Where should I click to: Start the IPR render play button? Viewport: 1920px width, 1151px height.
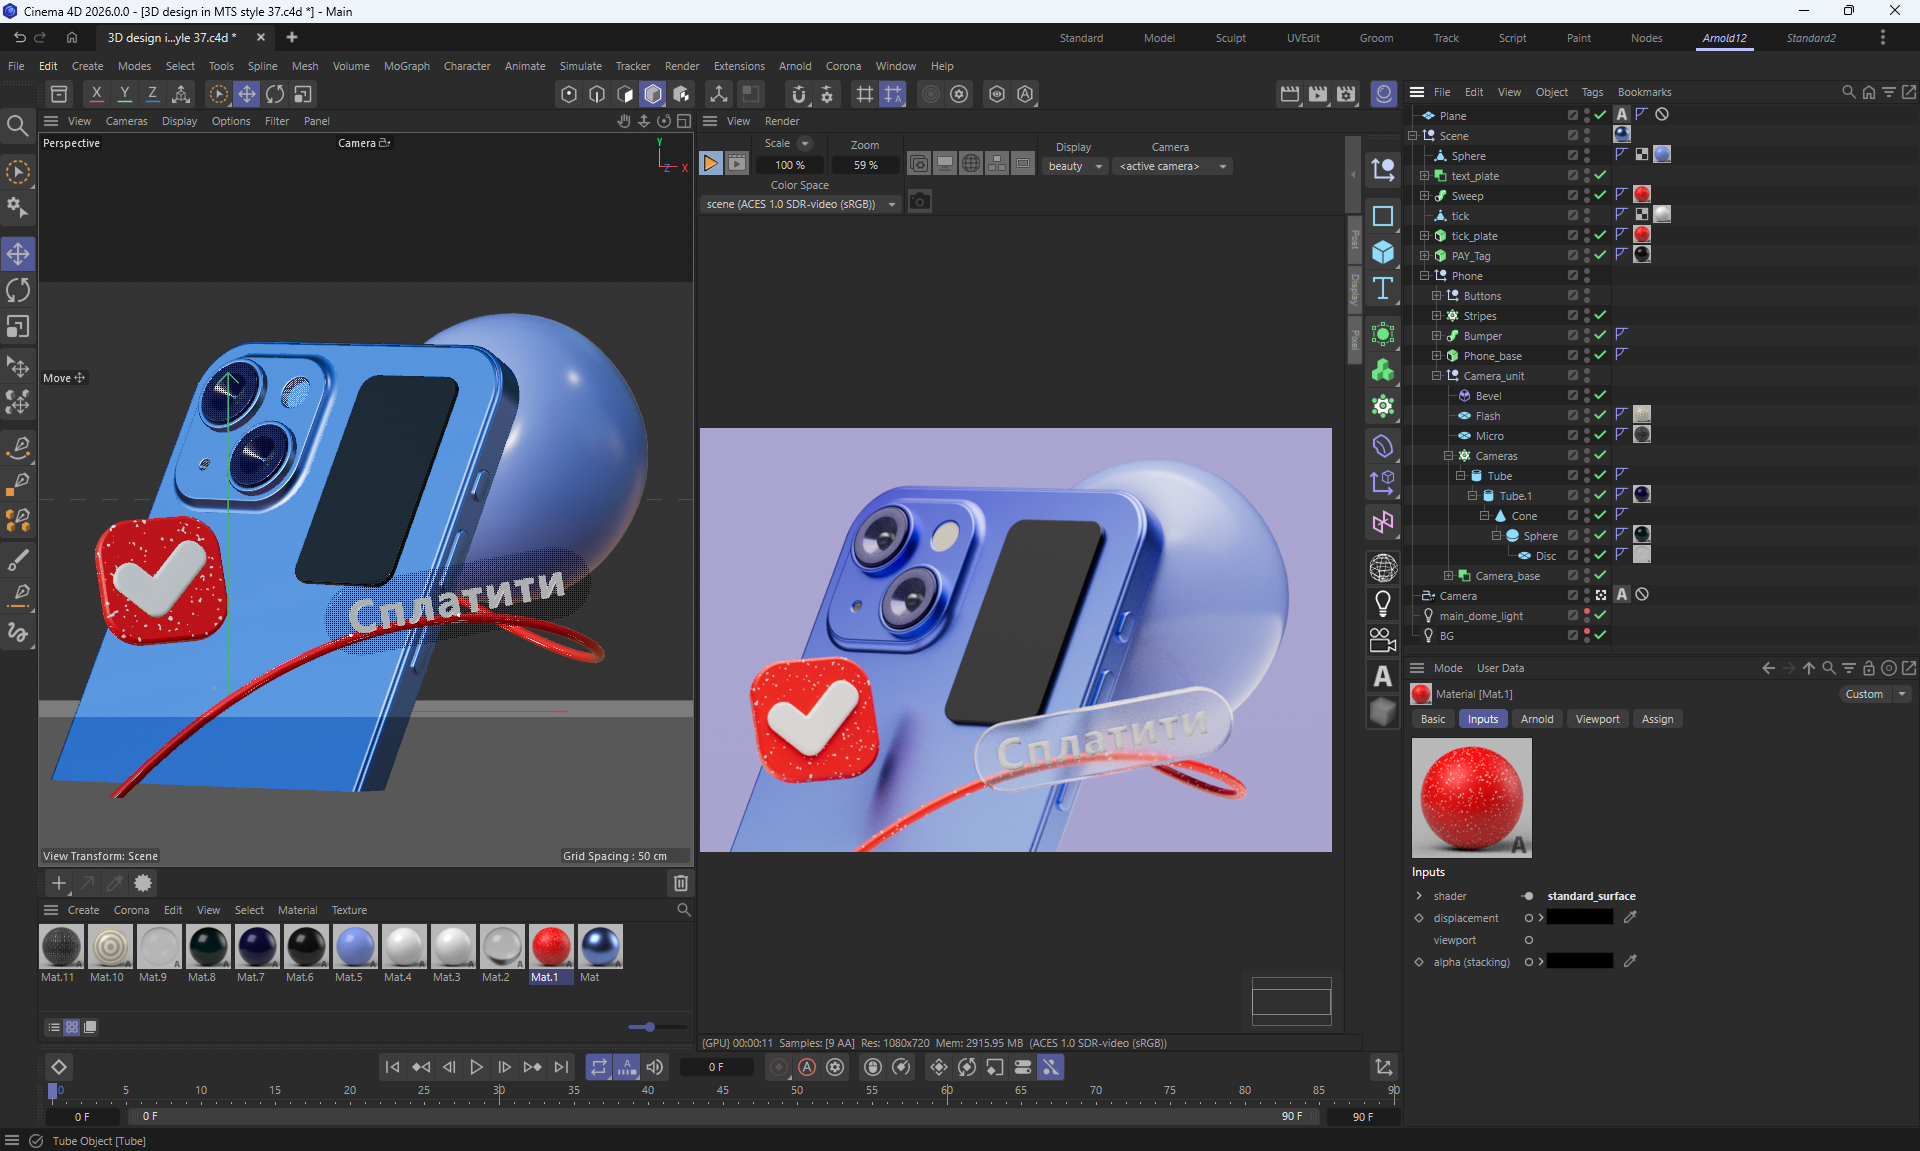tap(710, 164)
